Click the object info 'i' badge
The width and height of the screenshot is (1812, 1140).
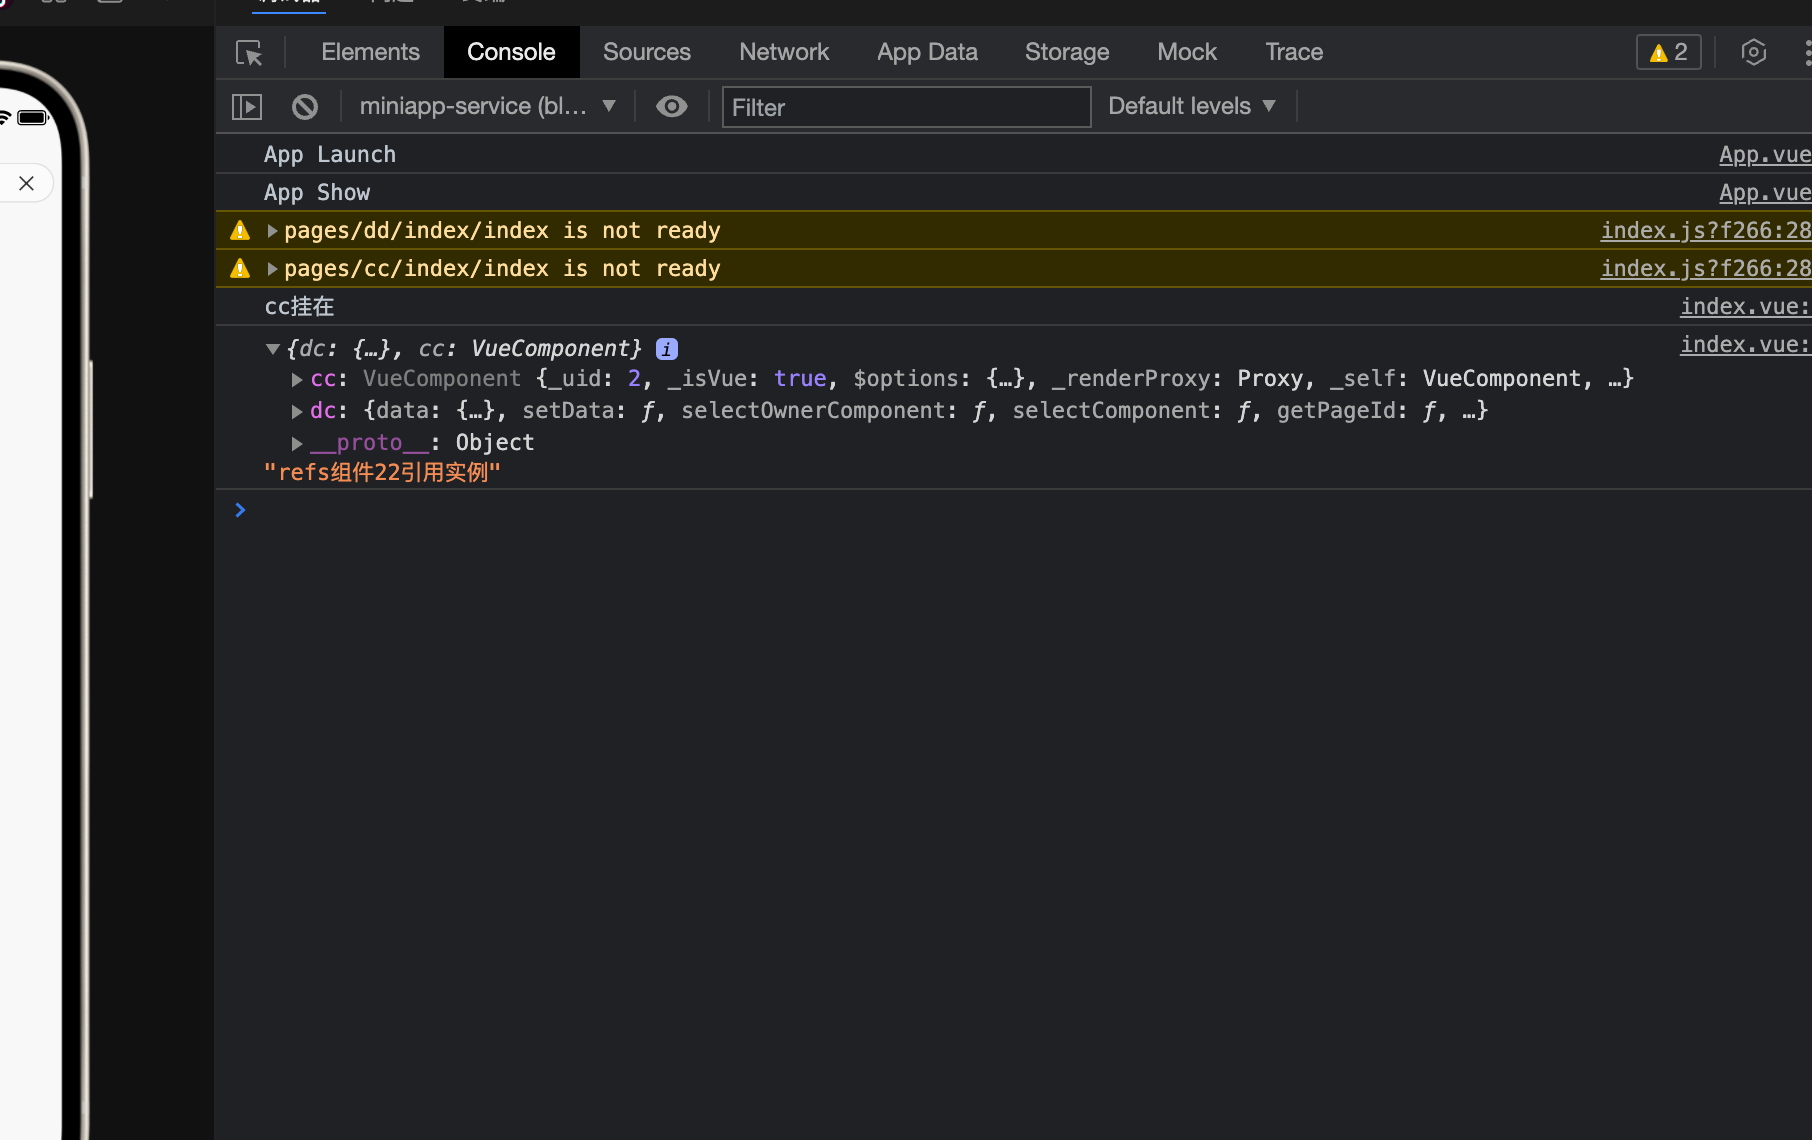pos(666,349)
